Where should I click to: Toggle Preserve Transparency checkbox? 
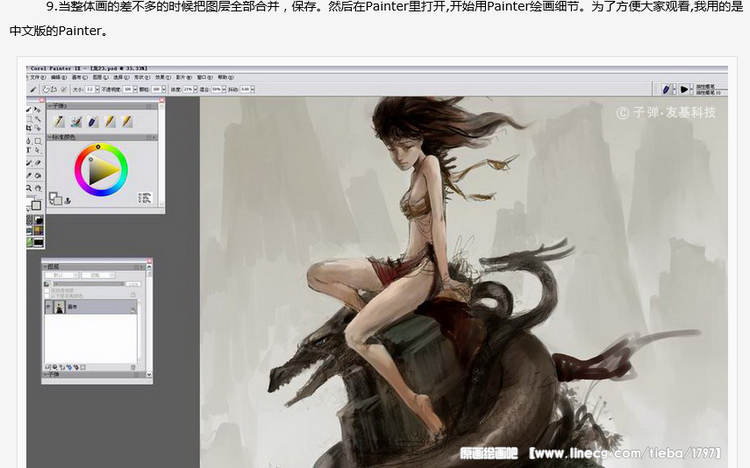tap(47, 290)
